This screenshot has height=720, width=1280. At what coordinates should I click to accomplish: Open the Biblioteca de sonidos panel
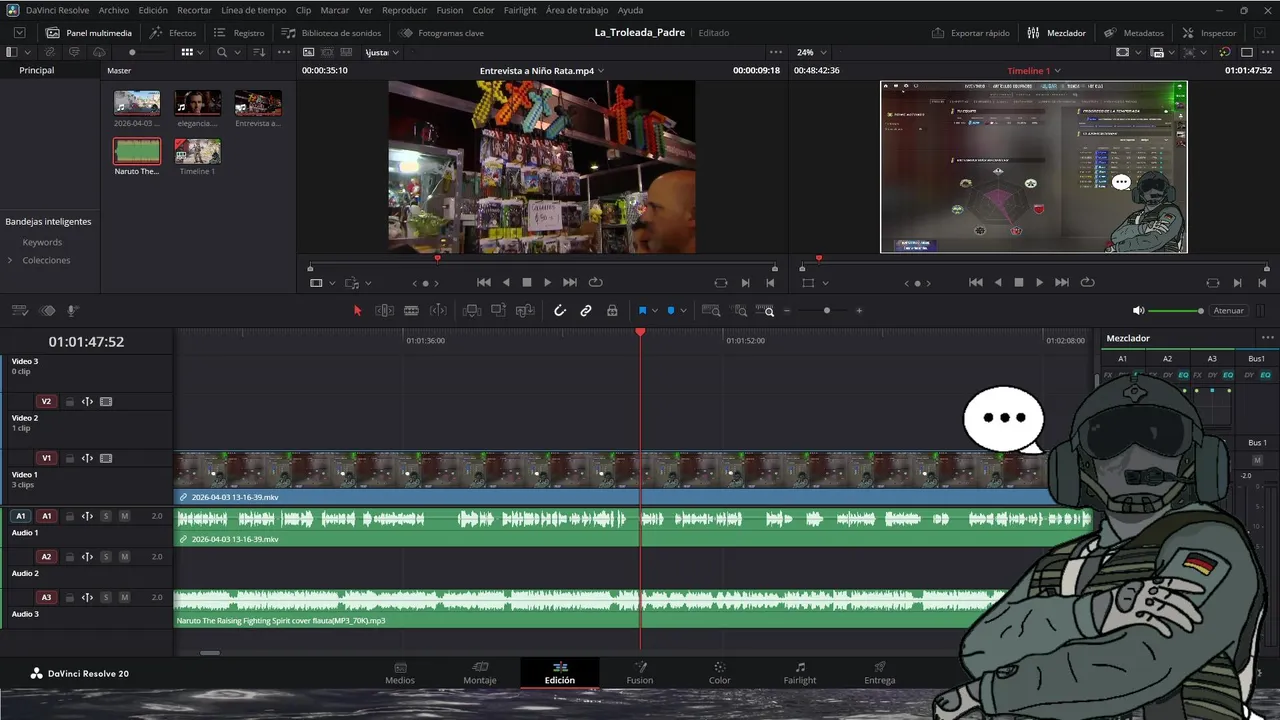tap(331, 33)
